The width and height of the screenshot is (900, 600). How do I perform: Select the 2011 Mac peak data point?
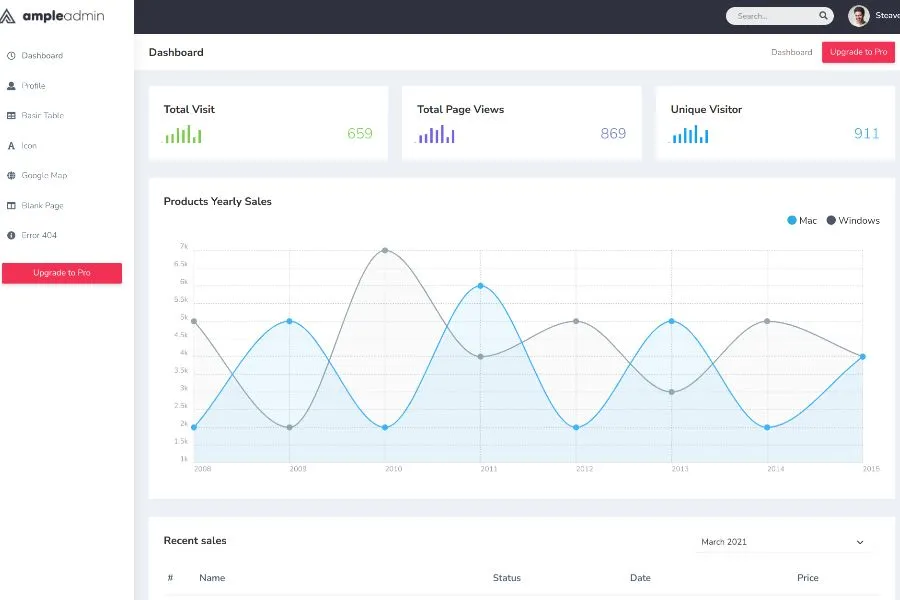pos(480,286)
